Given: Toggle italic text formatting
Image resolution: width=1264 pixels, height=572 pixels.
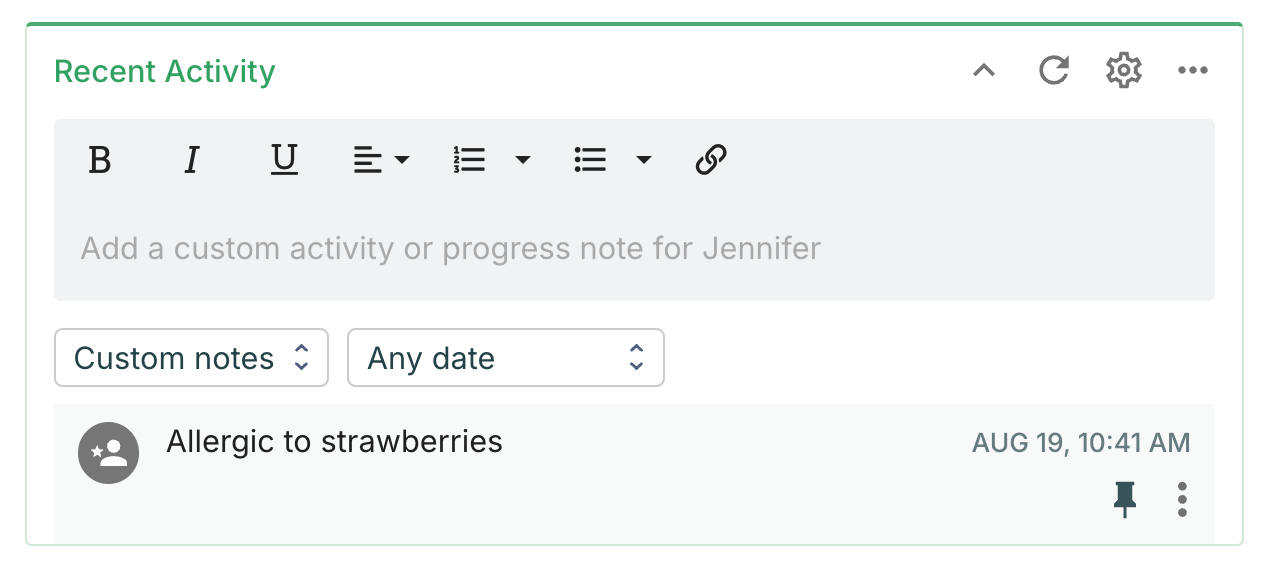Looking at the screenshot, I should (192, 160).
